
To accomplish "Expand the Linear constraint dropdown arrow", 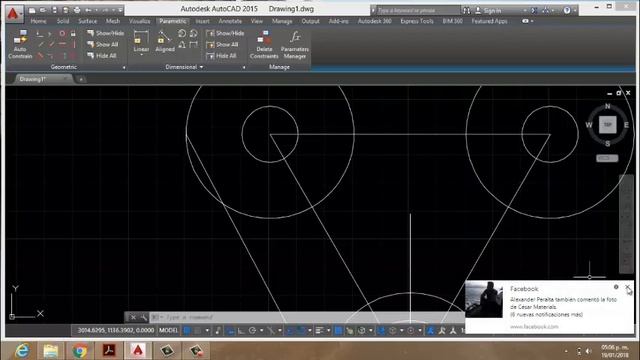I will [141, 55].
